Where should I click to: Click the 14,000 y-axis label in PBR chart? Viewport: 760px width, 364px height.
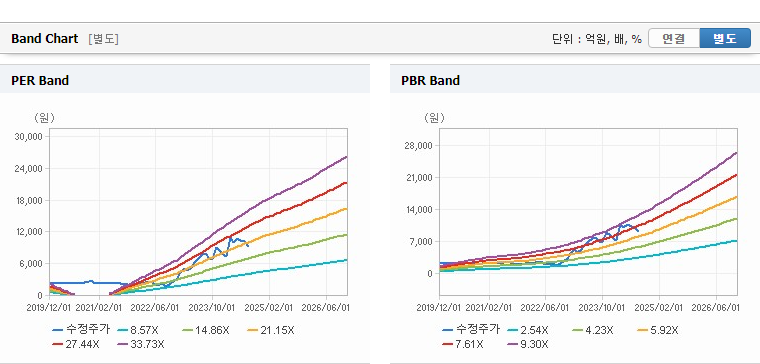point(420,210)
